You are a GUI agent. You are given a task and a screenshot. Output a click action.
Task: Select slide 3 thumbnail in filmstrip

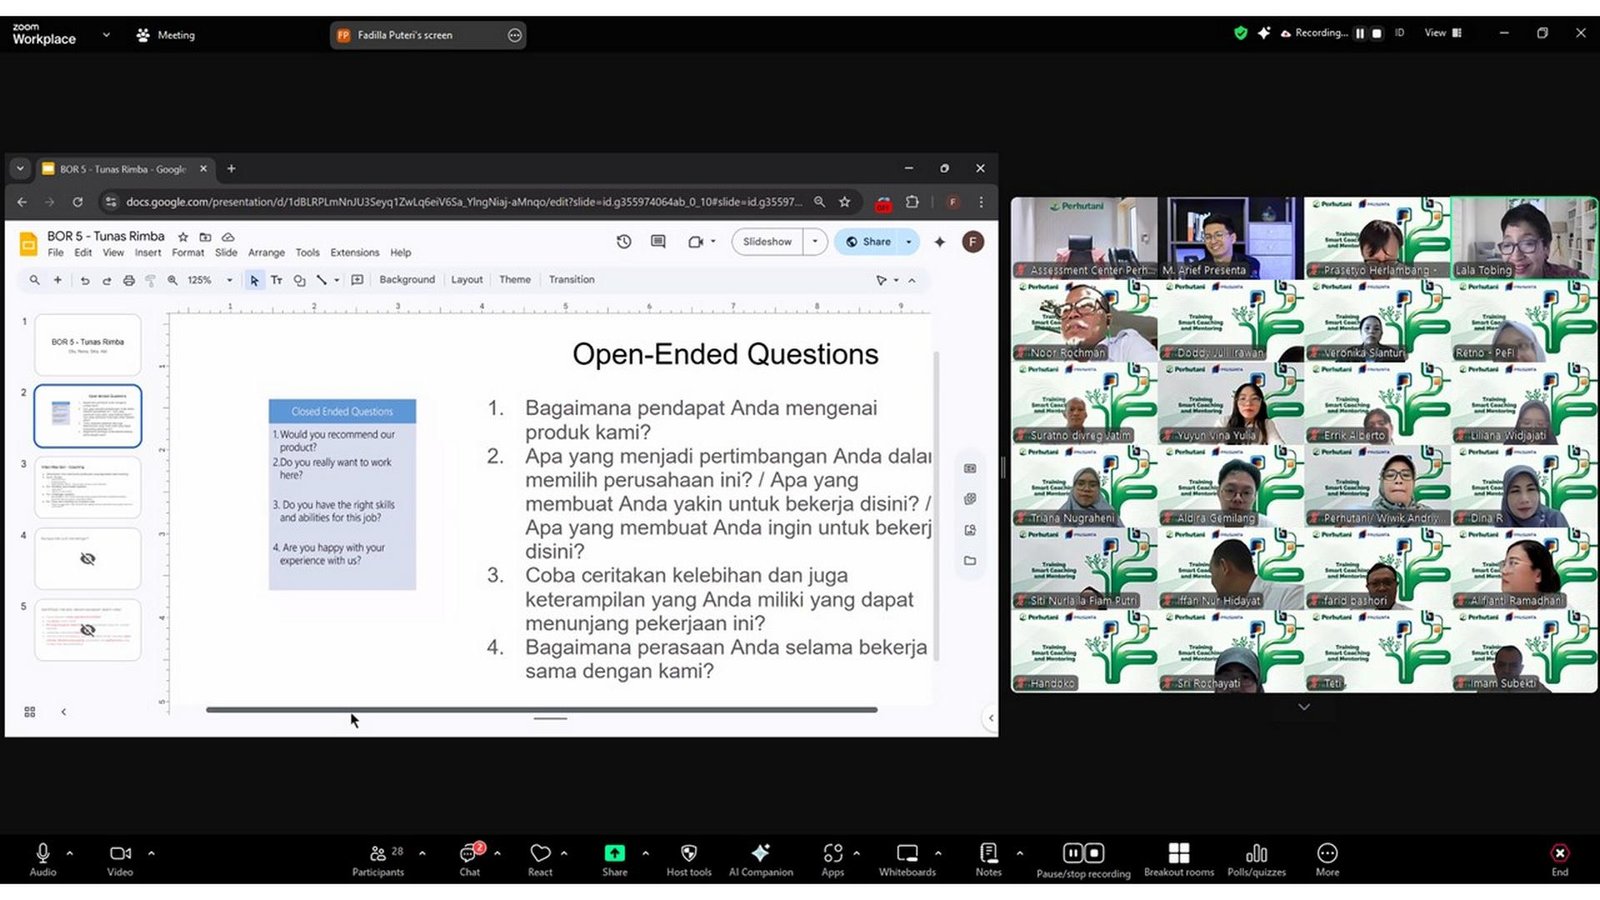[88, 488]
